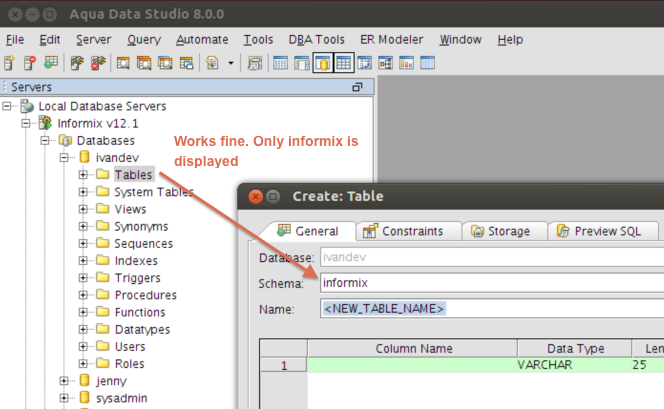The image size is (664, 409).
Task: Click the split pane window toolbar icon
Action: tap(302, 63)
